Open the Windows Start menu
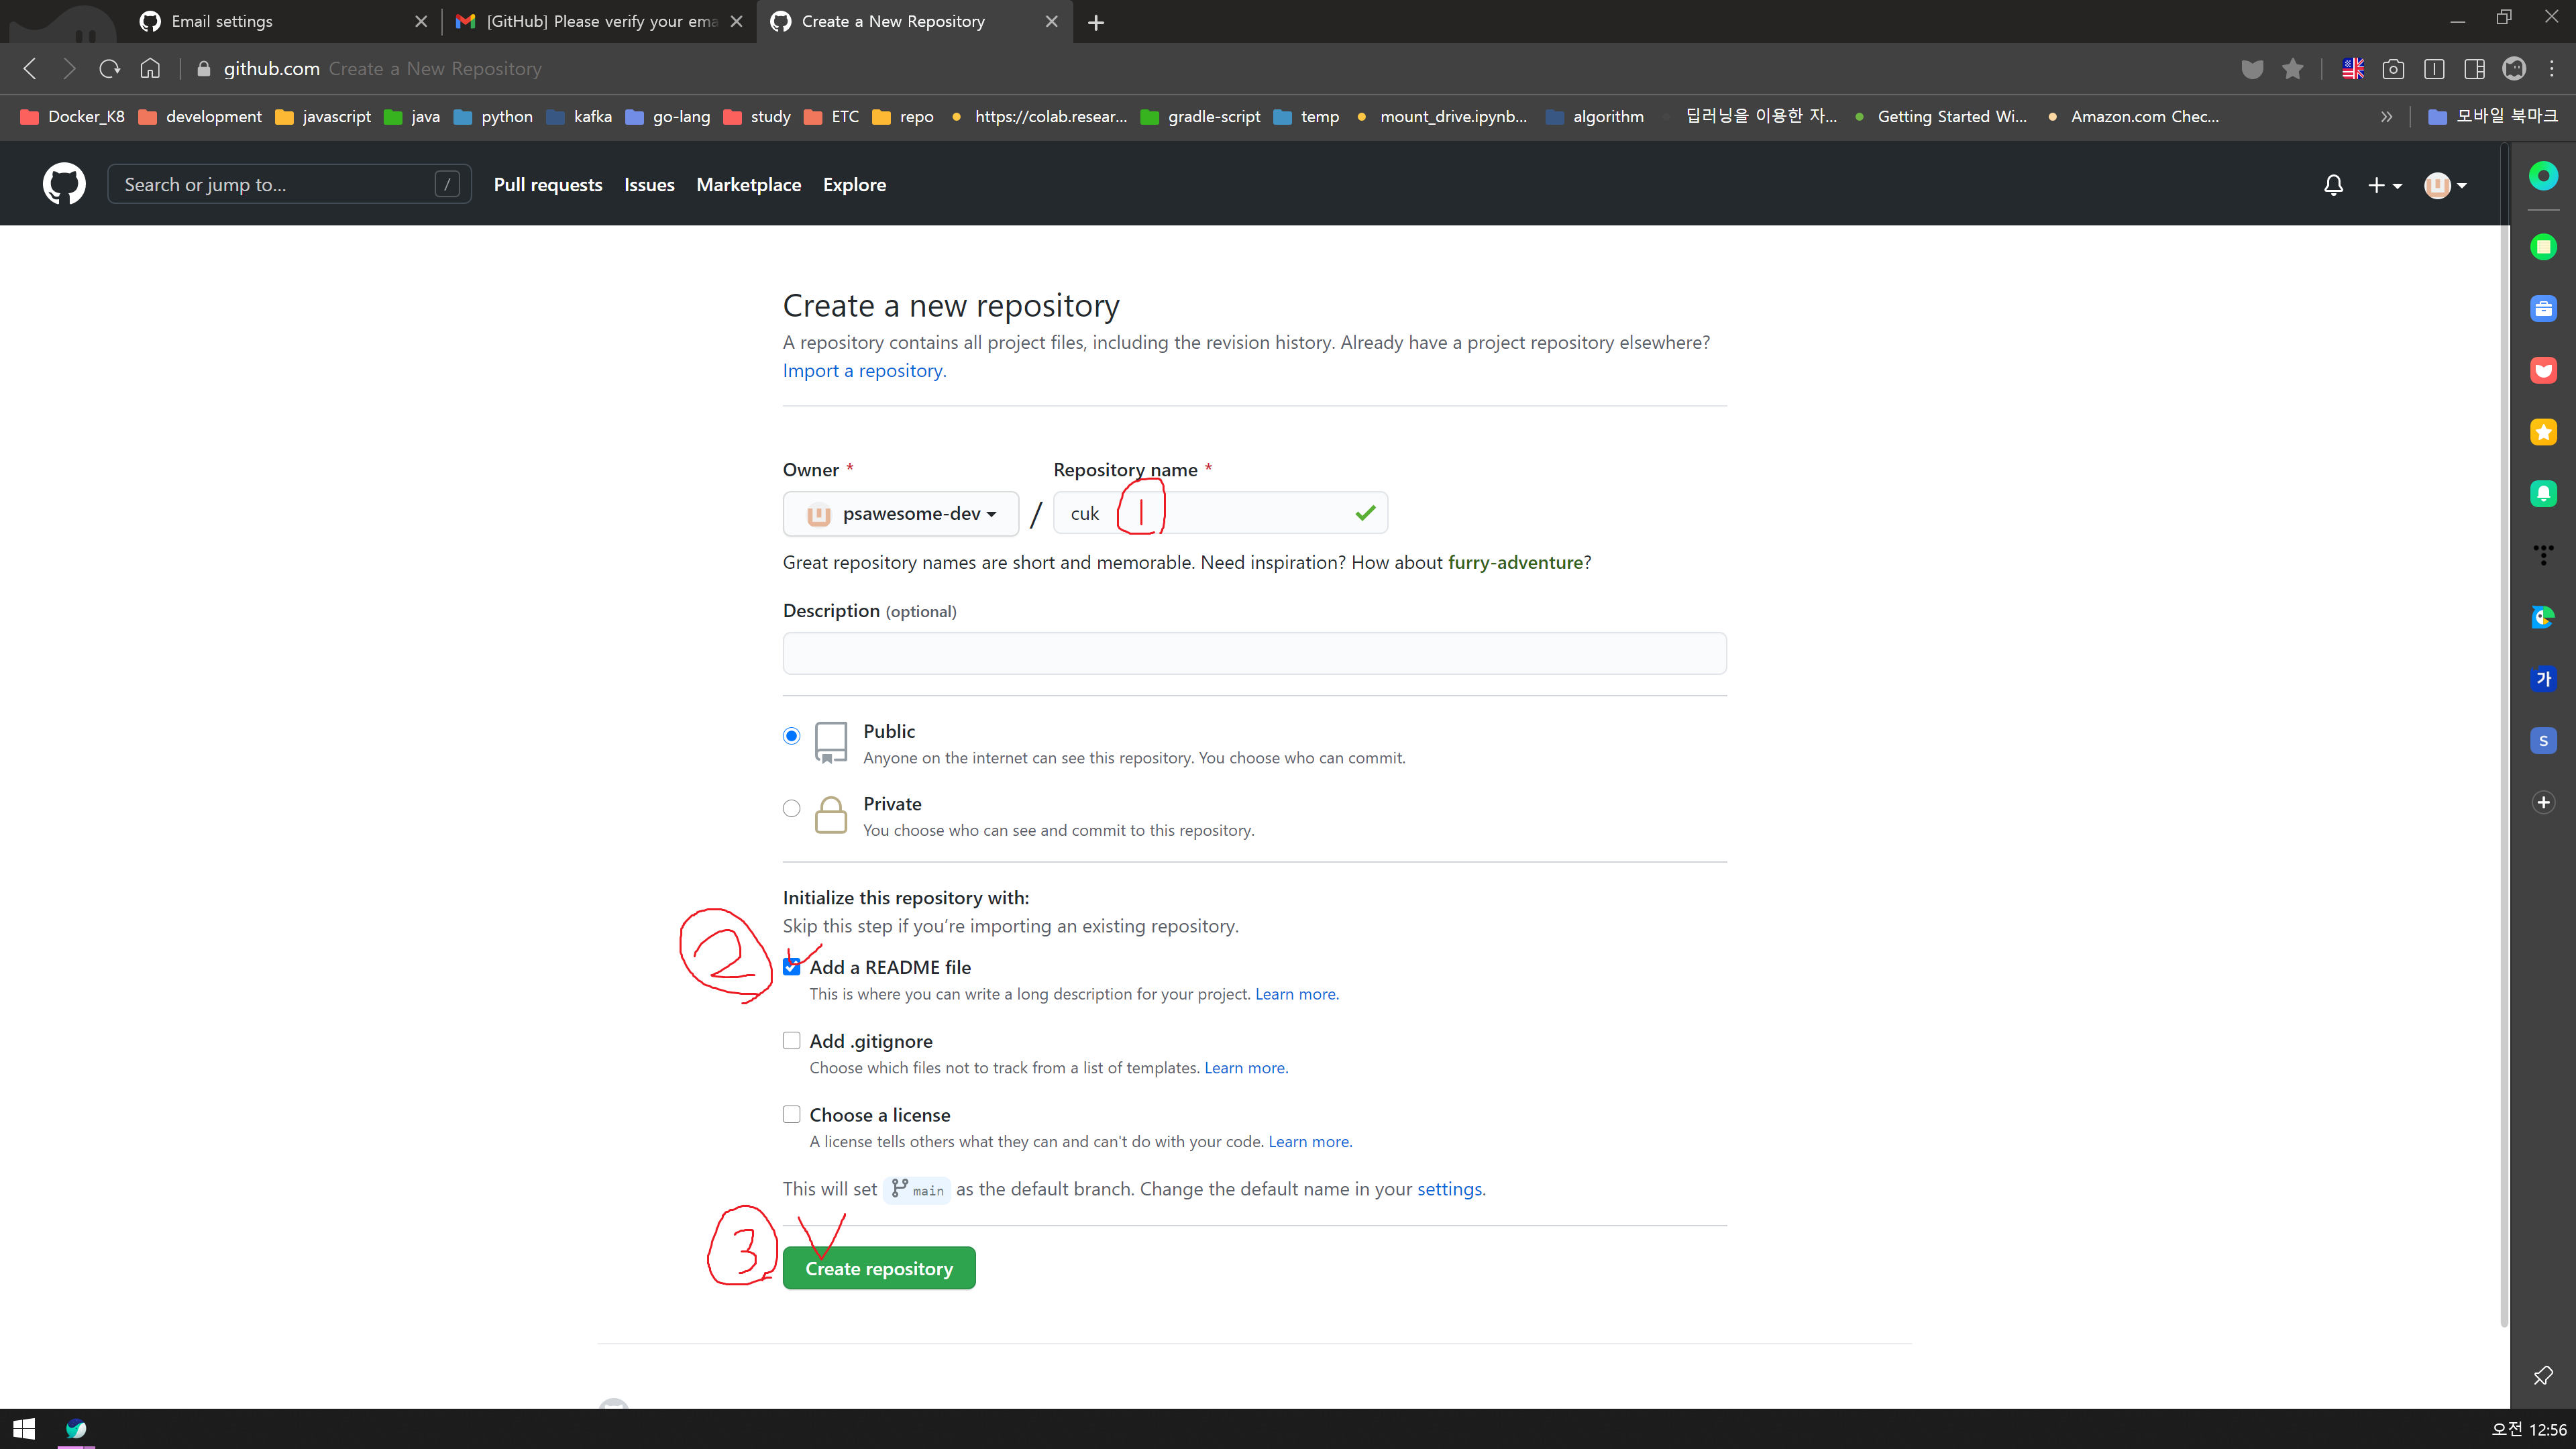 [x=24, y=1429]
